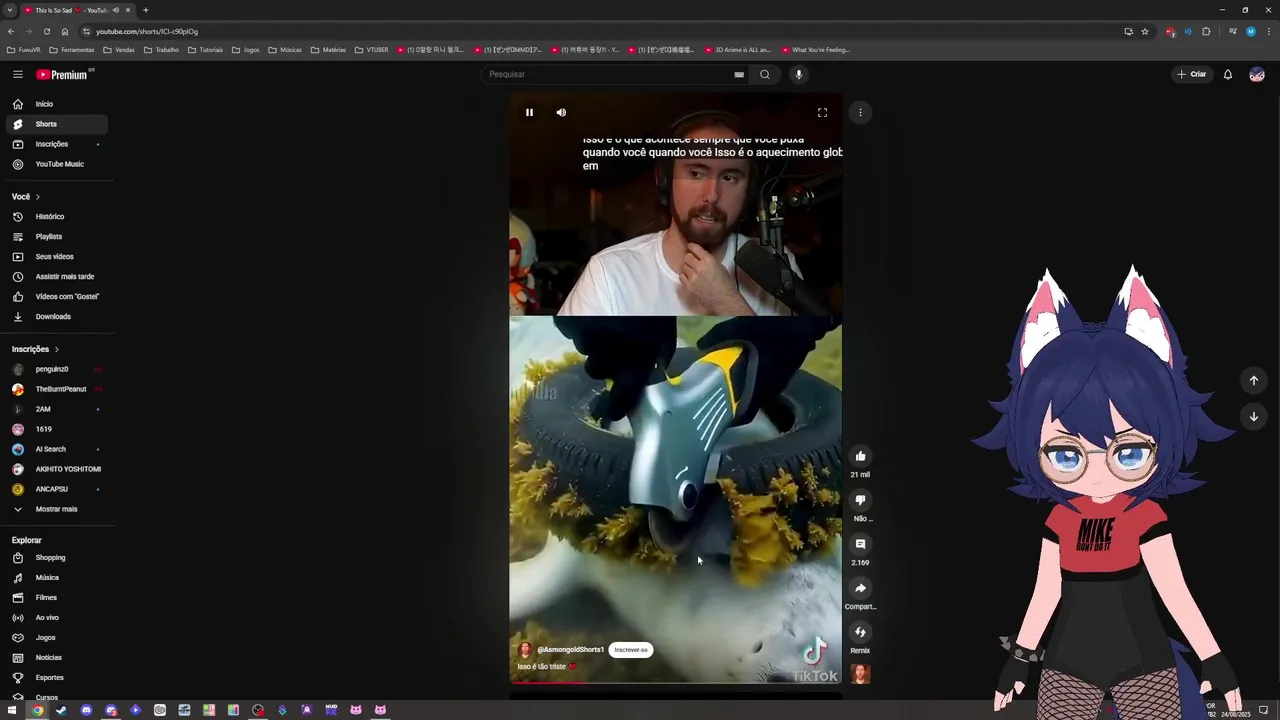This screenshot has height=720, width=1280.
Task: Select Shorts in the sidebar
Action: pos(56,124)
